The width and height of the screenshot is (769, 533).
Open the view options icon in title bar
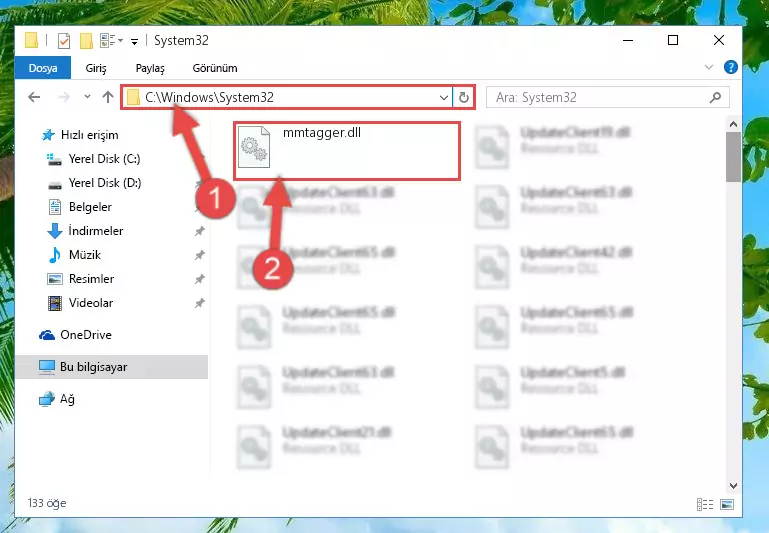tap(107, 41)
